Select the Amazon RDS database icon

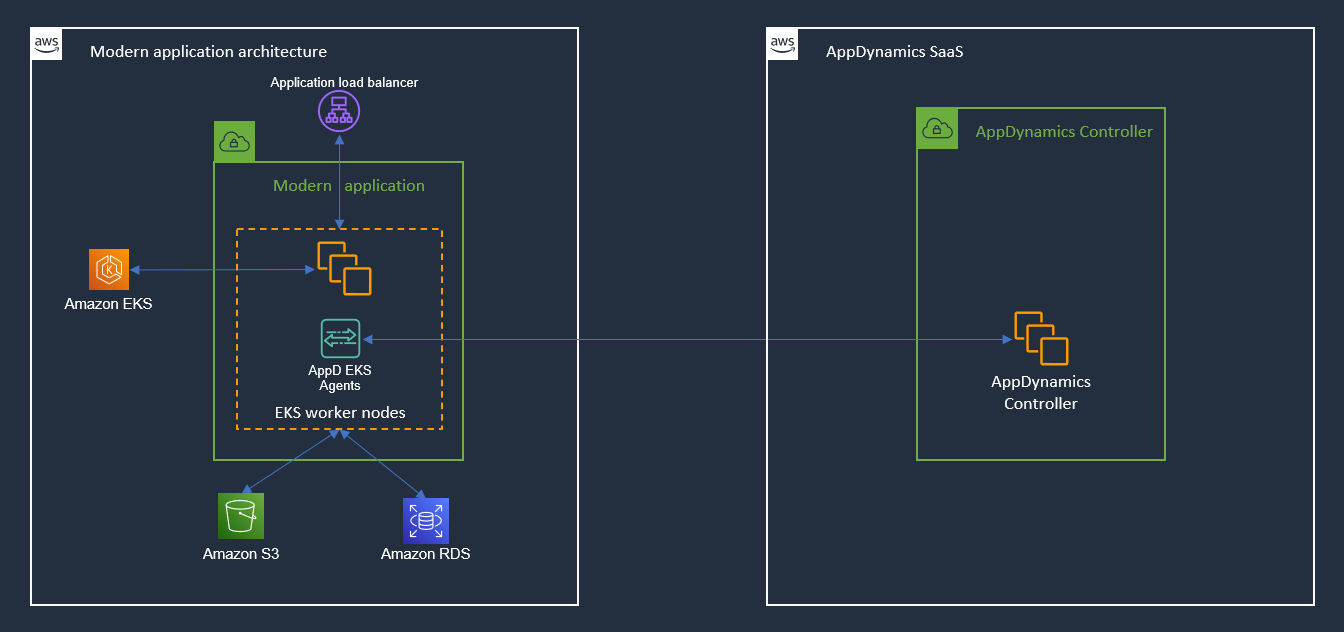click(426, 520)
